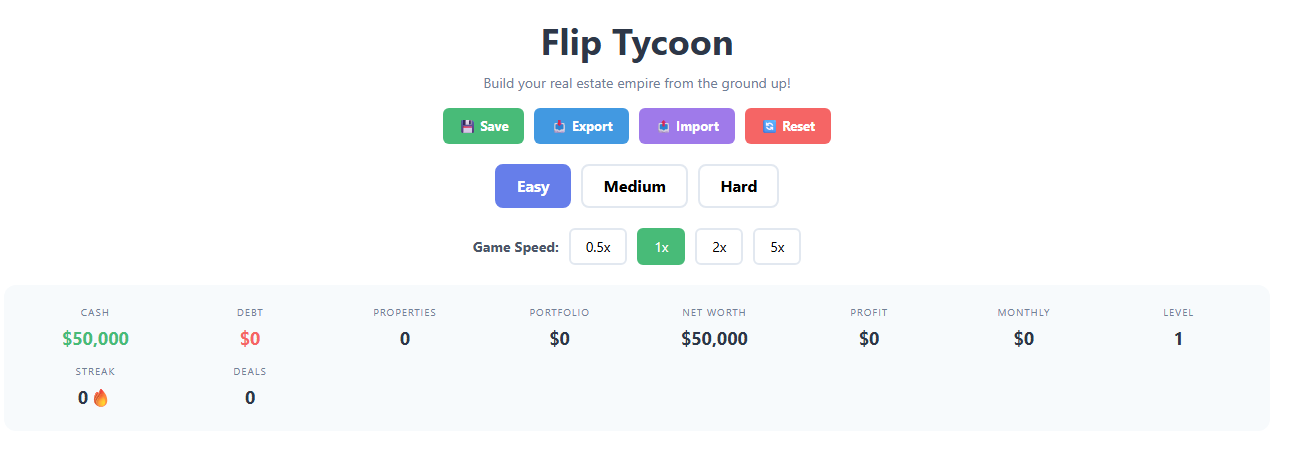Set game speed to 0.5x
1292x450 pixels.
click(x=598, y=247)
